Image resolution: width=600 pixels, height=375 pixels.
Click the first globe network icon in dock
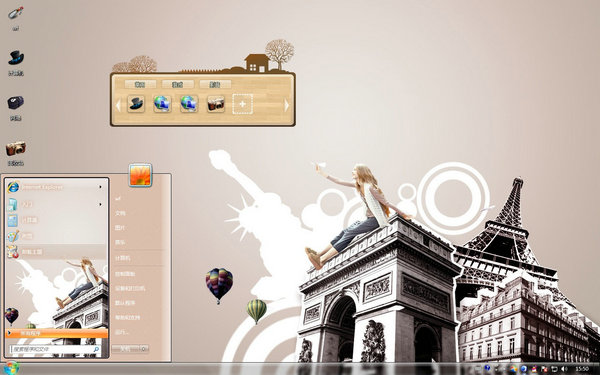[162, 104]
